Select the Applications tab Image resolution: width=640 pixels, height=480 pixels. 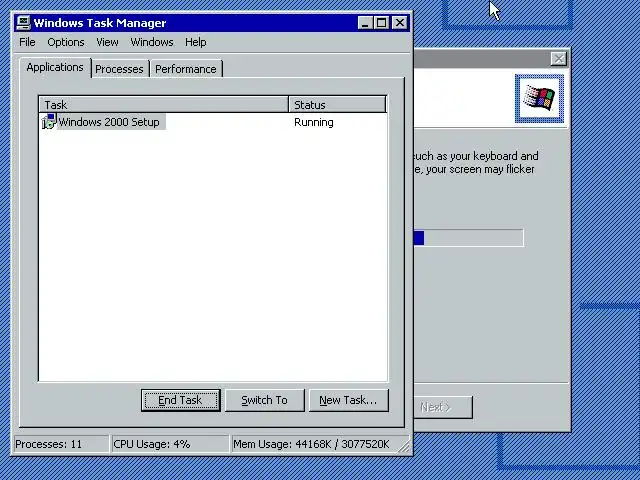click(x=55, y=67)
